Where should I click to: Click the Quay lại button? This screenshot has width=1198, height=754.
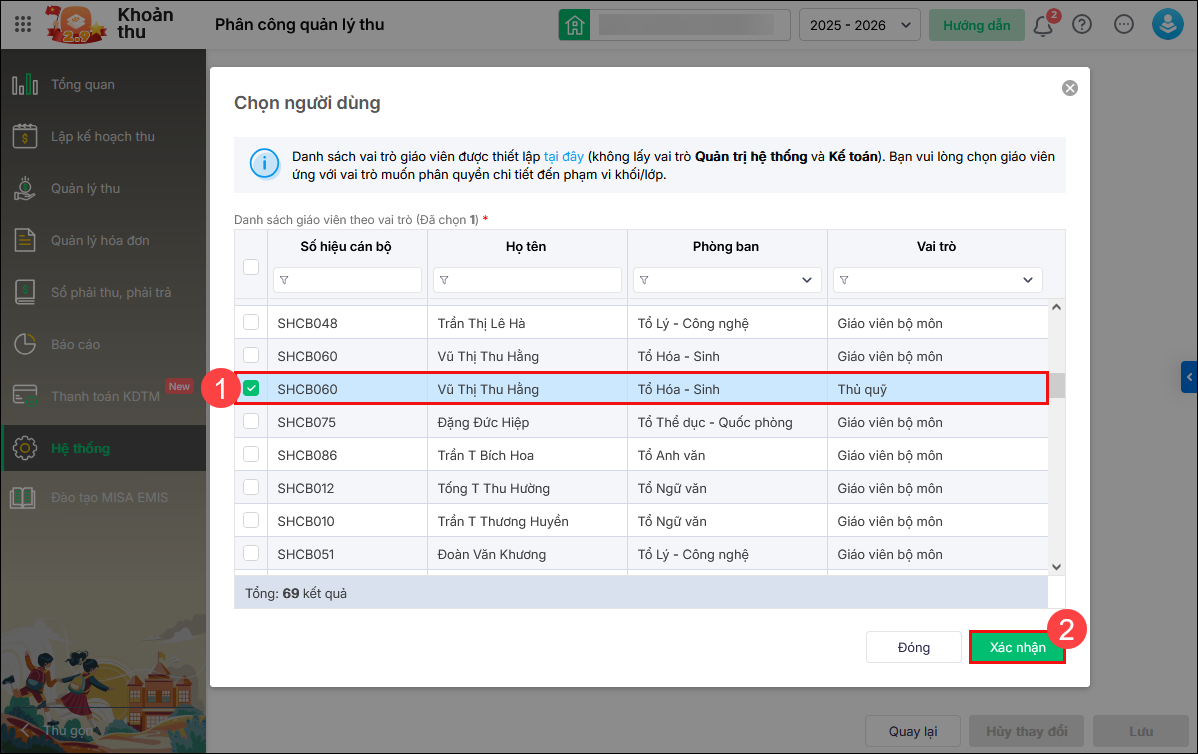click(913, 732)
